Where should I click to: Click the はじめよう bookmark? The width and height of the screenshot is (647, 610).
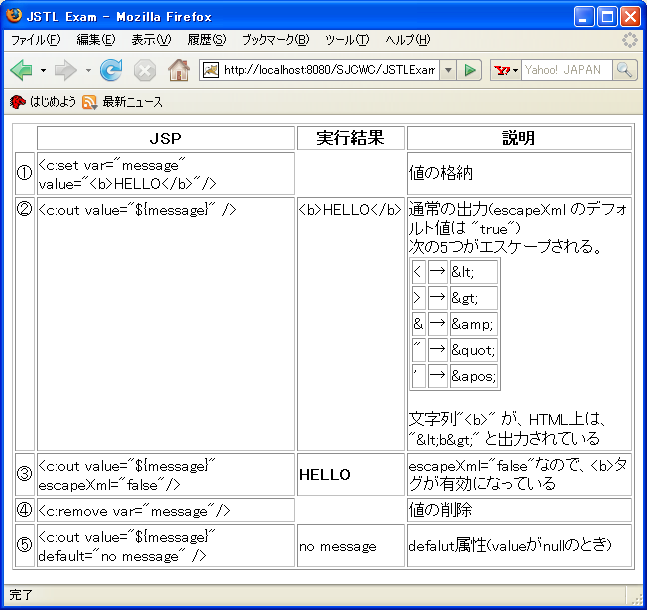[x=43, y=102]
